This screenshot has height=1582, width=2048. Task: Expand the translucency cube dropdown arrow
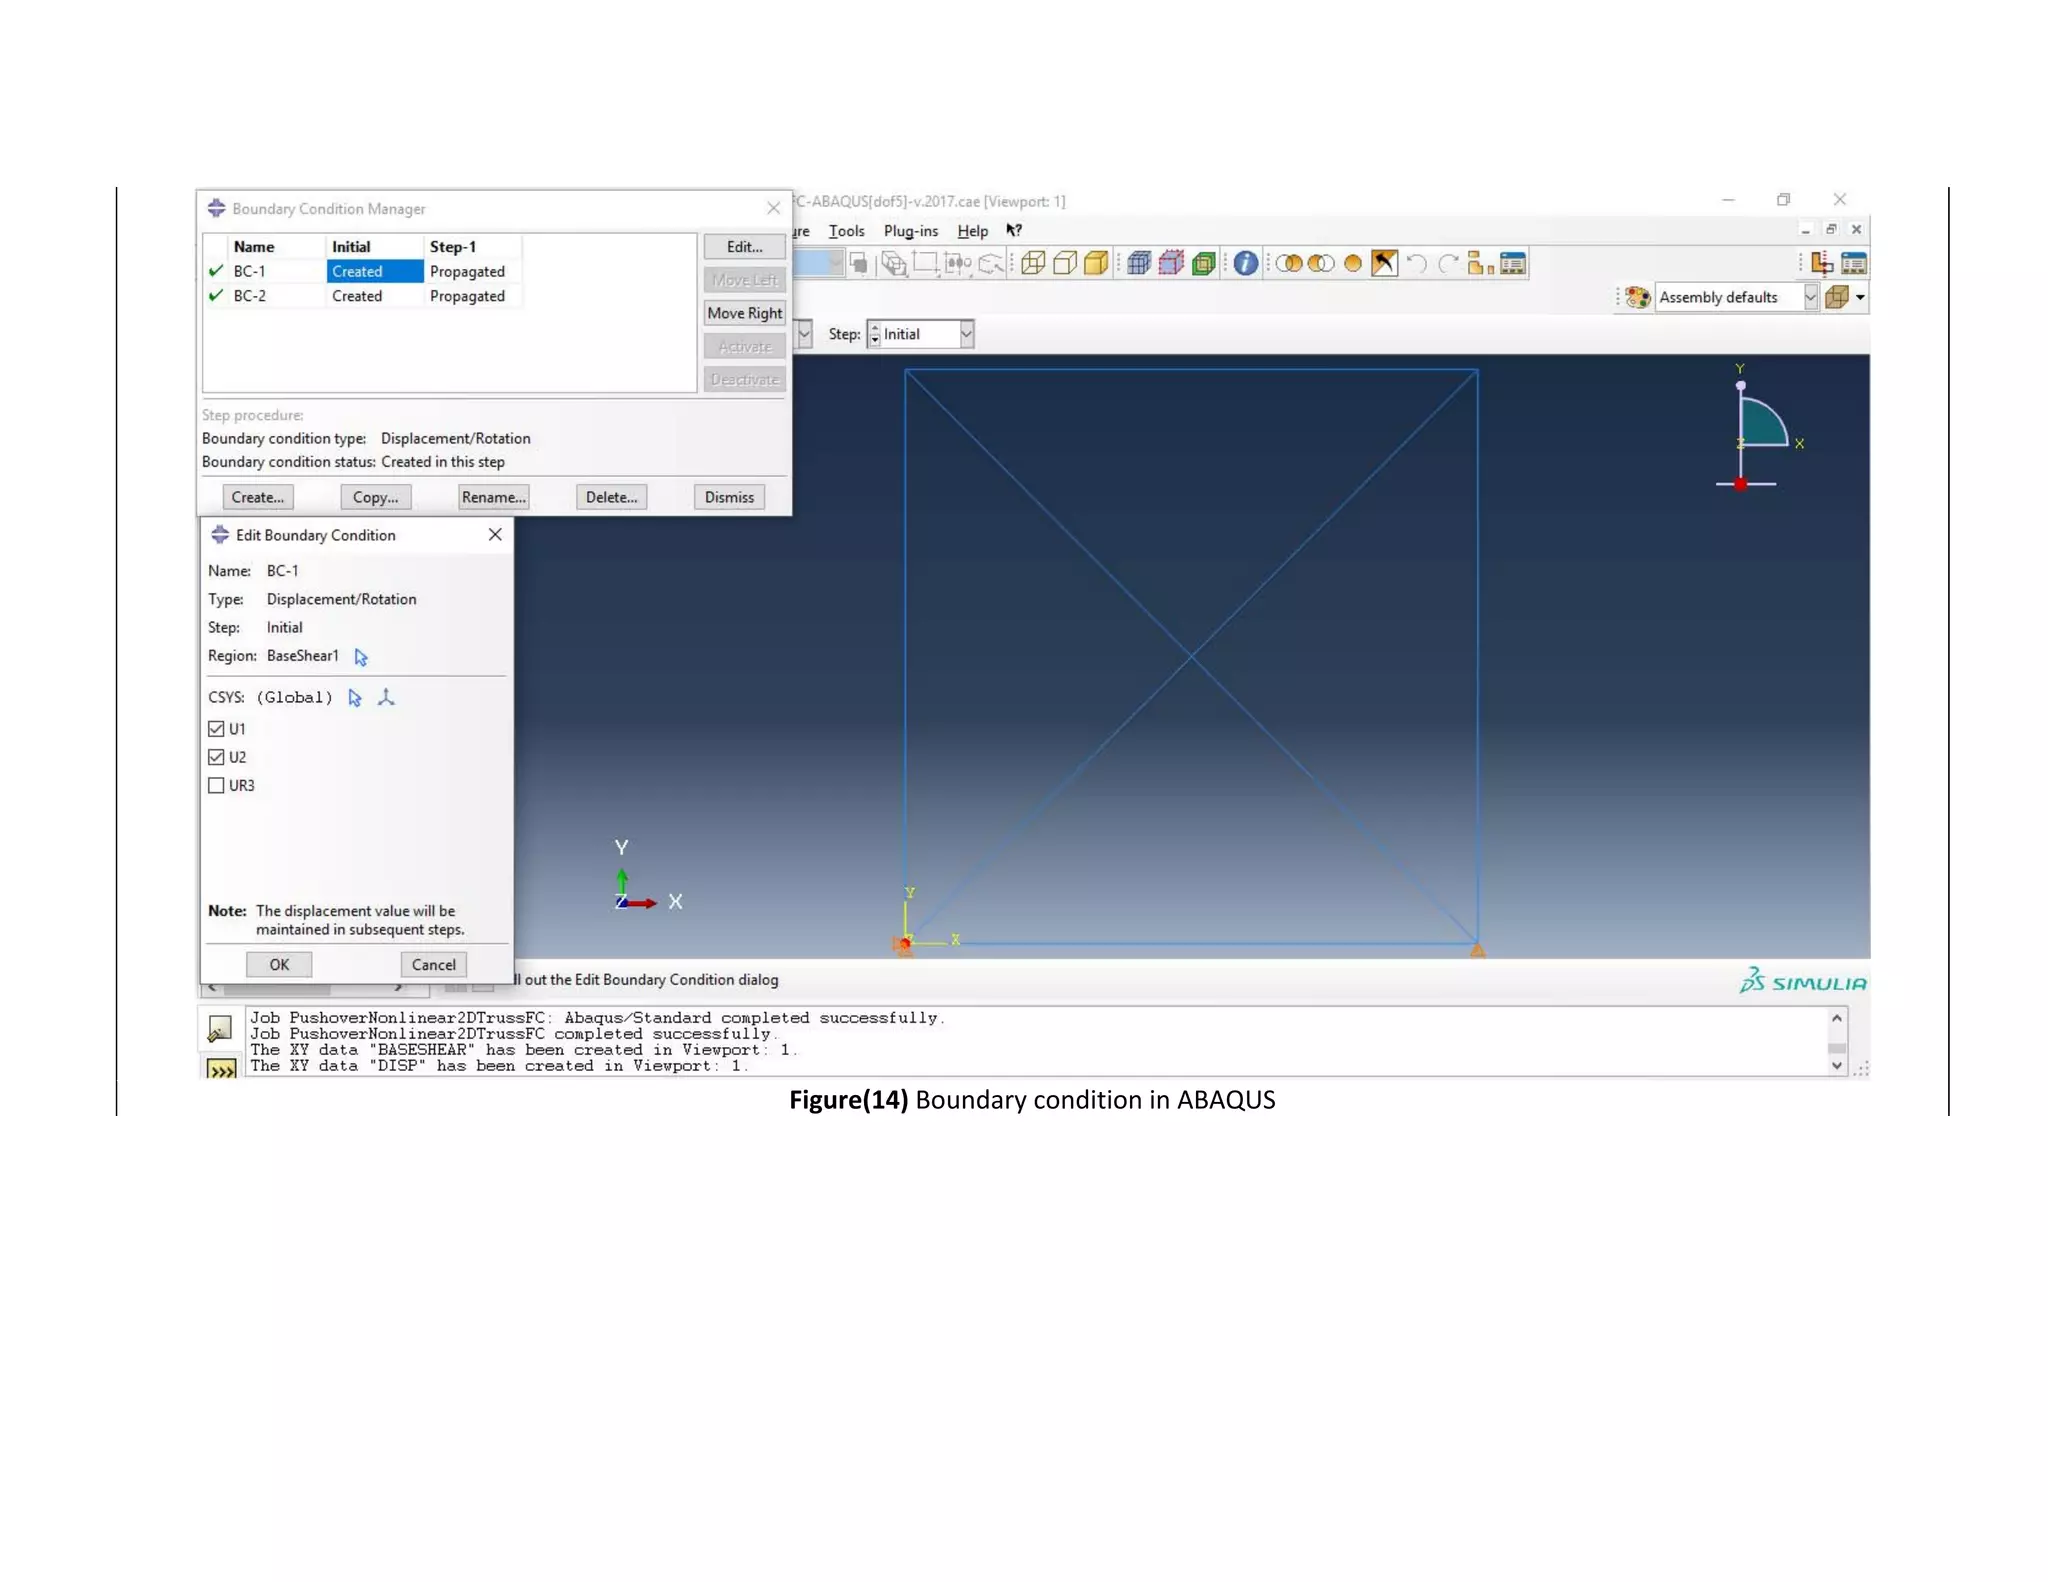pyautogui.click(x=1860, y=297)
